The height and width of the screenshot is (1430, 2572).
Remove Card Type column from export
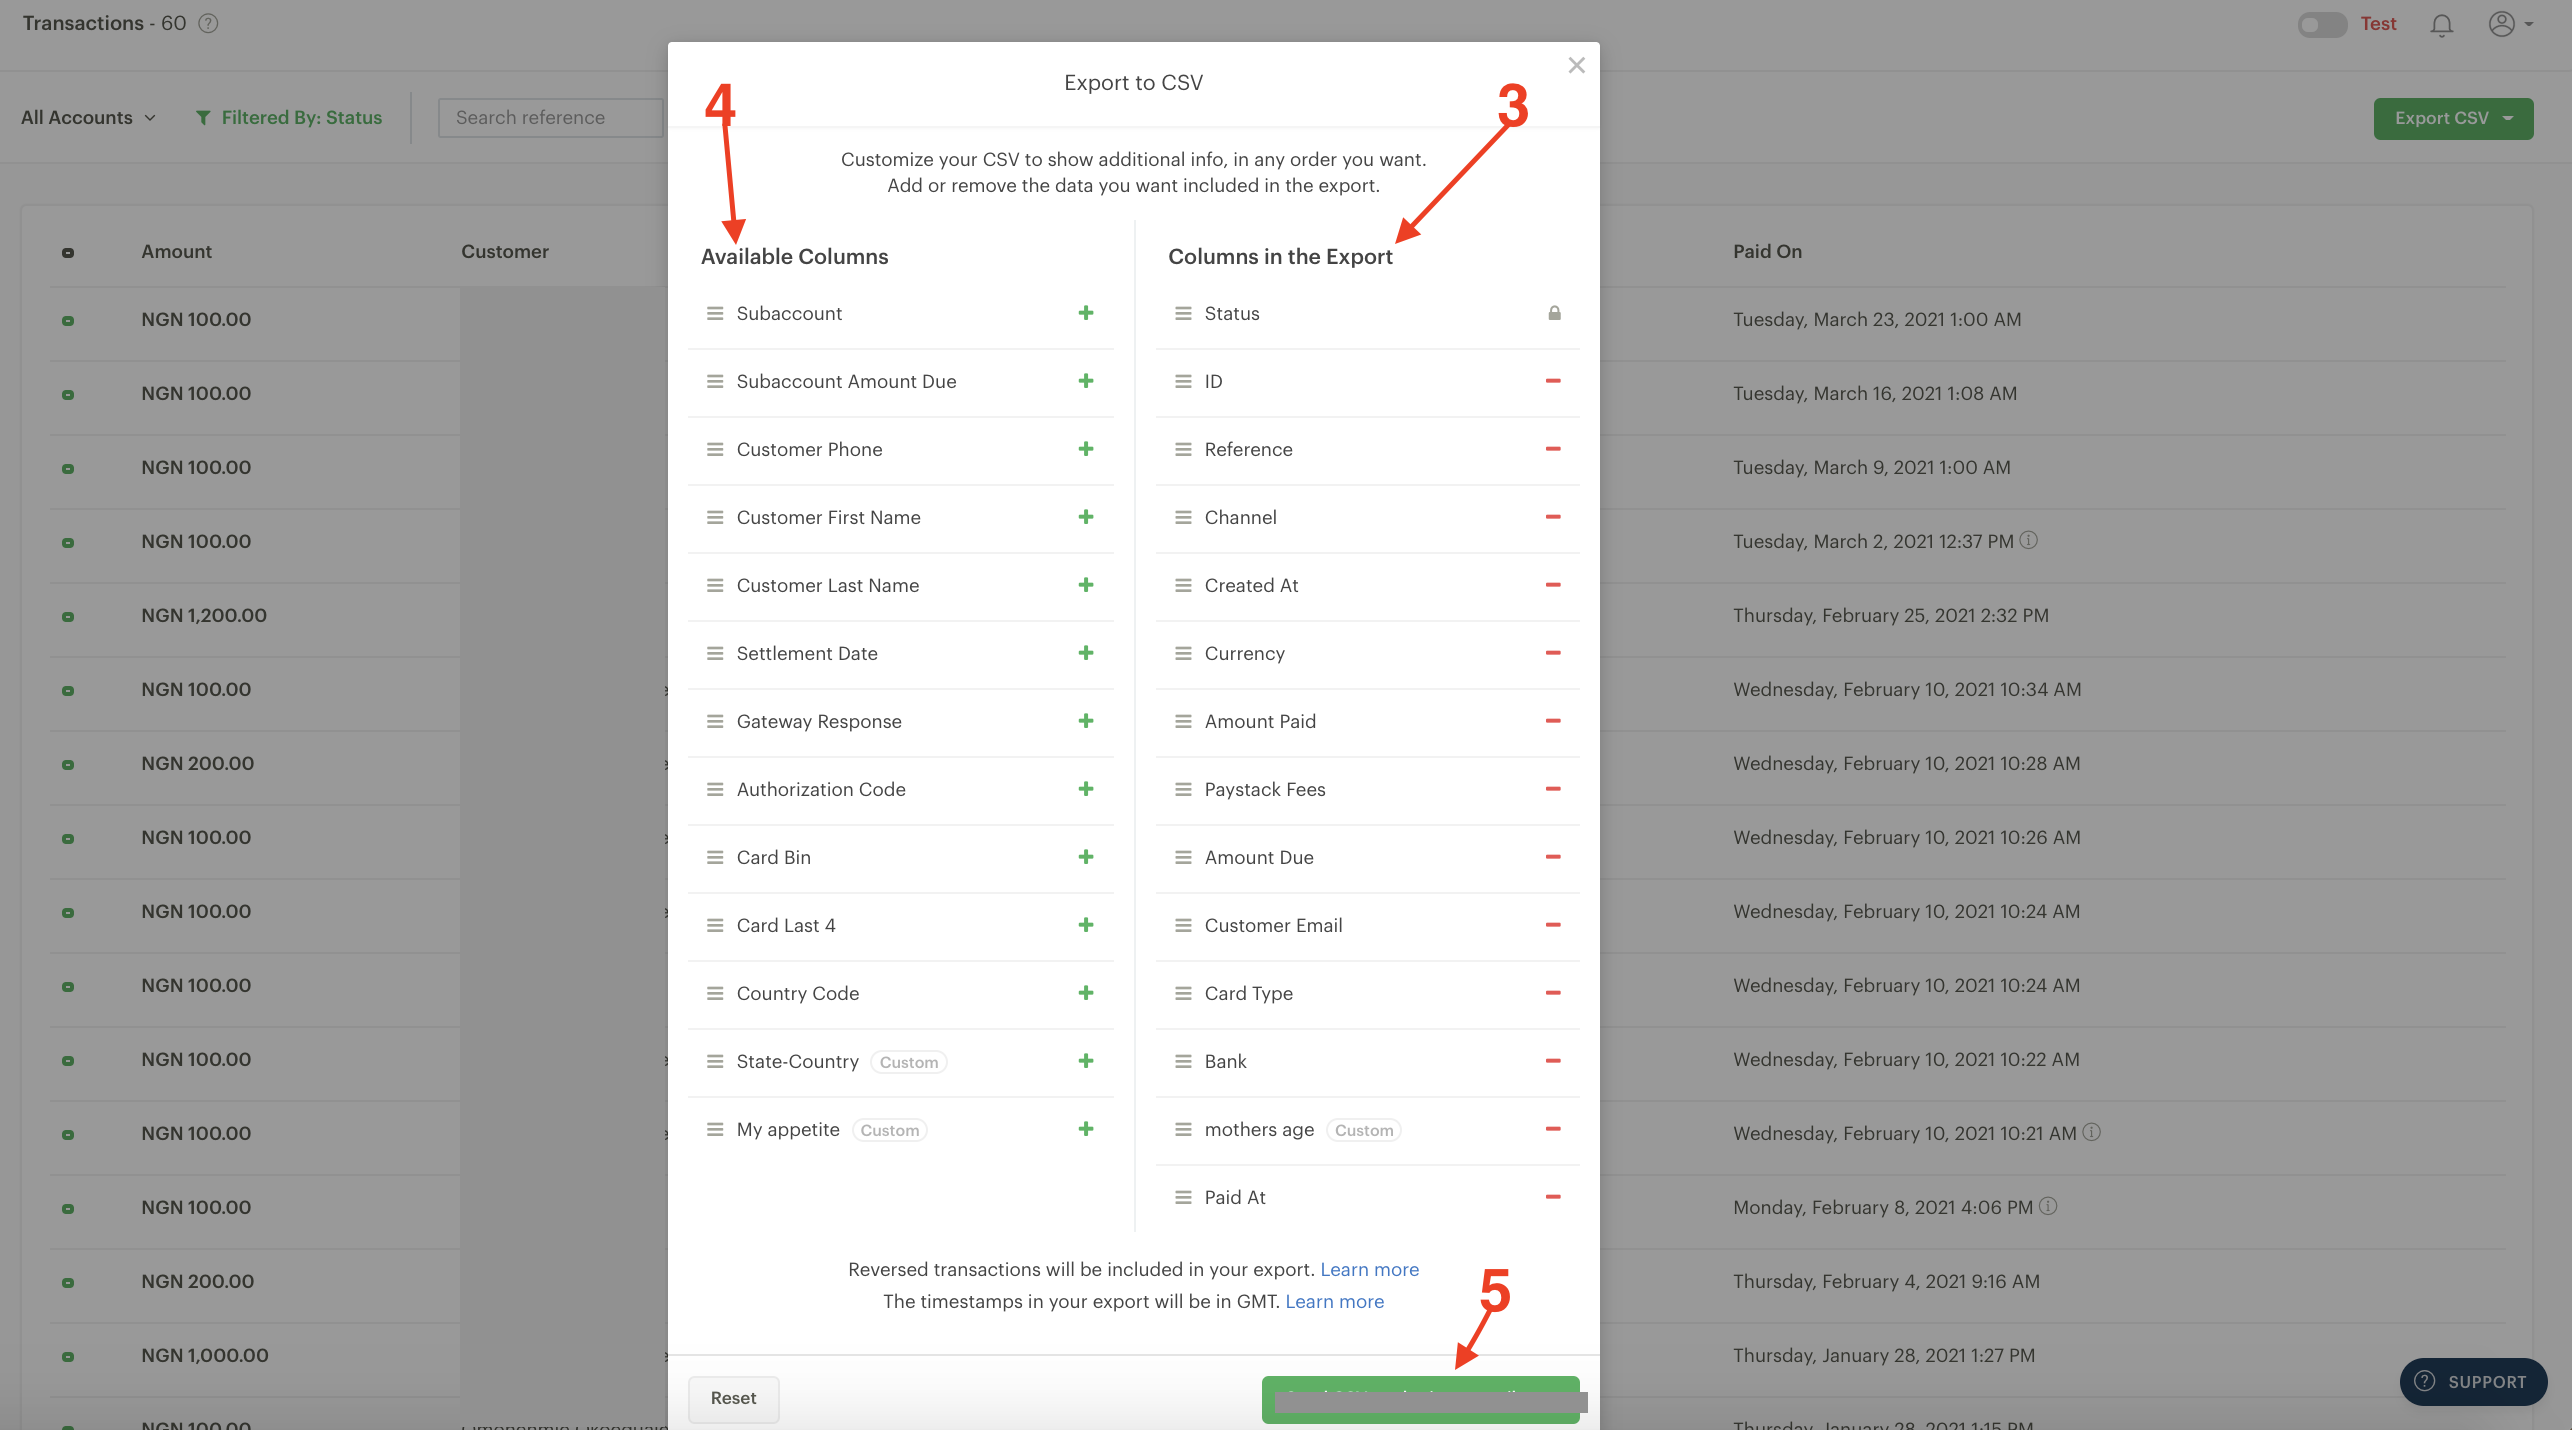pos(1553,993)
